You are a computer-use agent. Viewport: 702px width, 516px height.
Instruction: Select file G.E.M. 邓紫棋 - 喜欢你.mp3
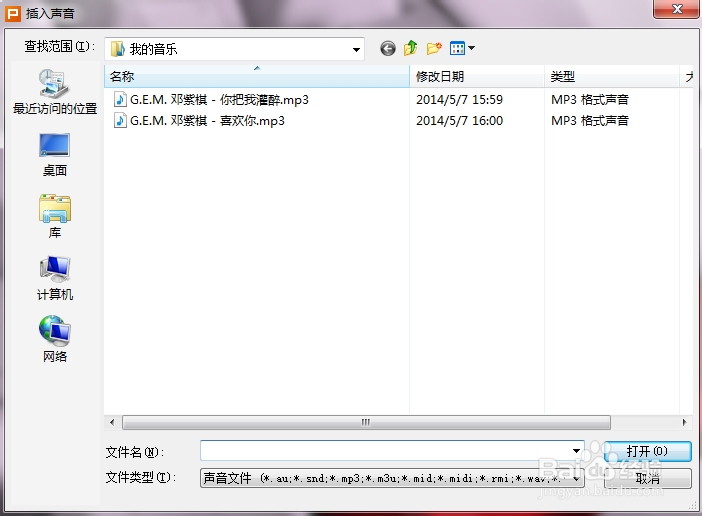pos(207,120)
